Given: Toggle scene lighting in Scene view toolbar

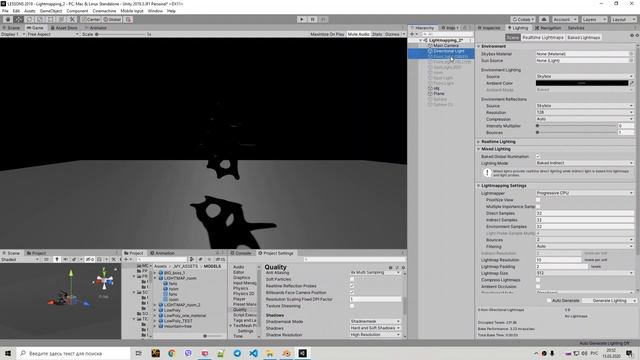Looking at the screenshot, I should (x=57, y=259).
